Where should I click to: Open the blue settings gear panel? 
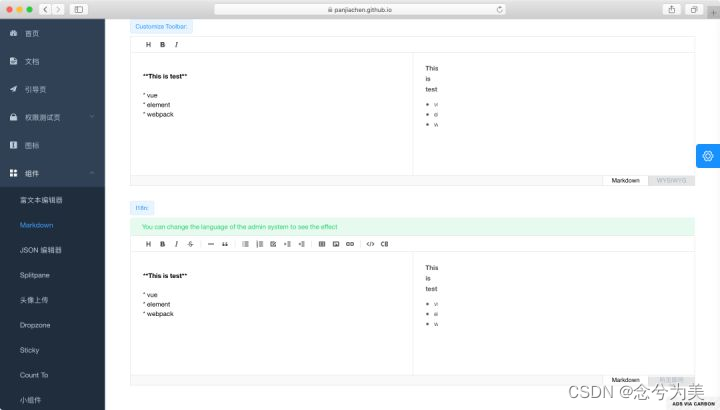tap(708, 156)
